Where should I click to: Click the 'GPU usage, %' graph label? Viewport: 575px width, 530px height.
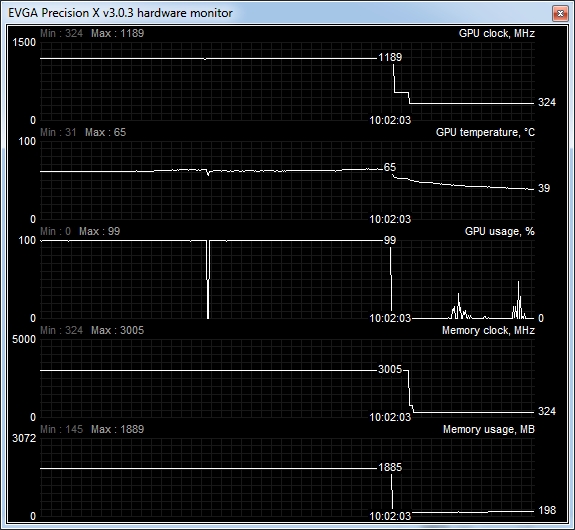(x=499, y=231)
